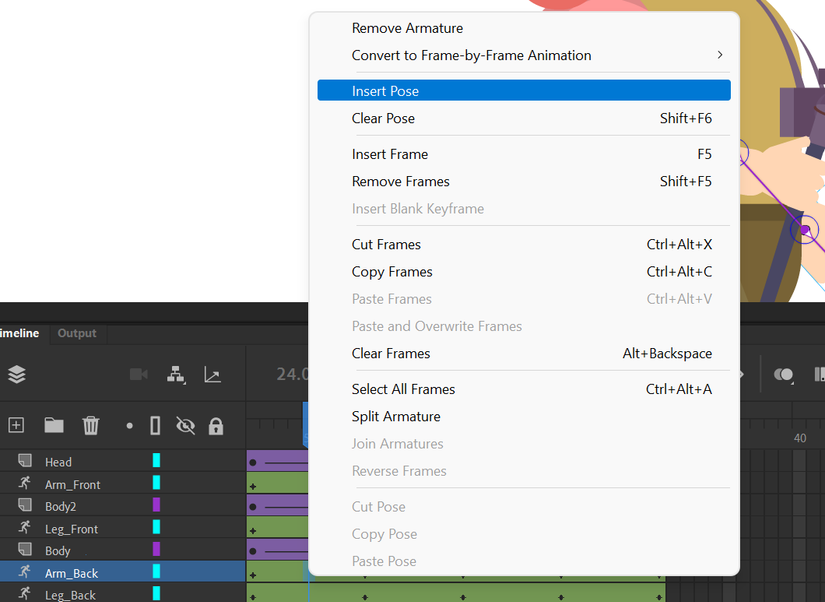Click the stacked layers icon above the timeline

click(16, 373)
